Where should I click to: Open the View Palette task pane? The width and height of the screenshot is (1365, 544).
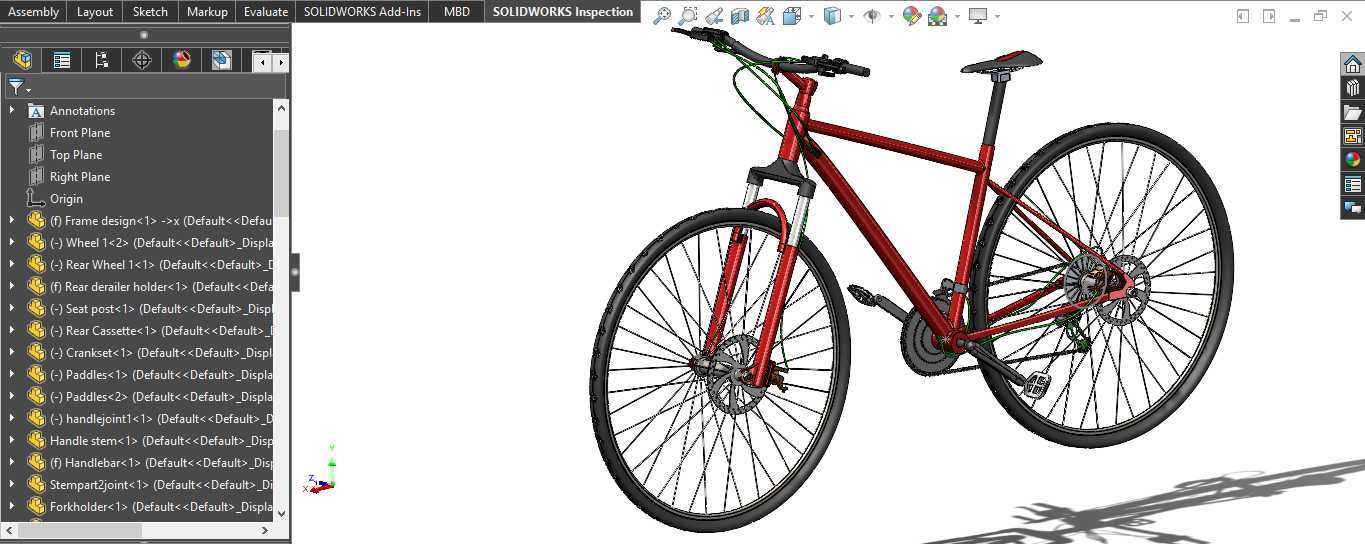1352,136
